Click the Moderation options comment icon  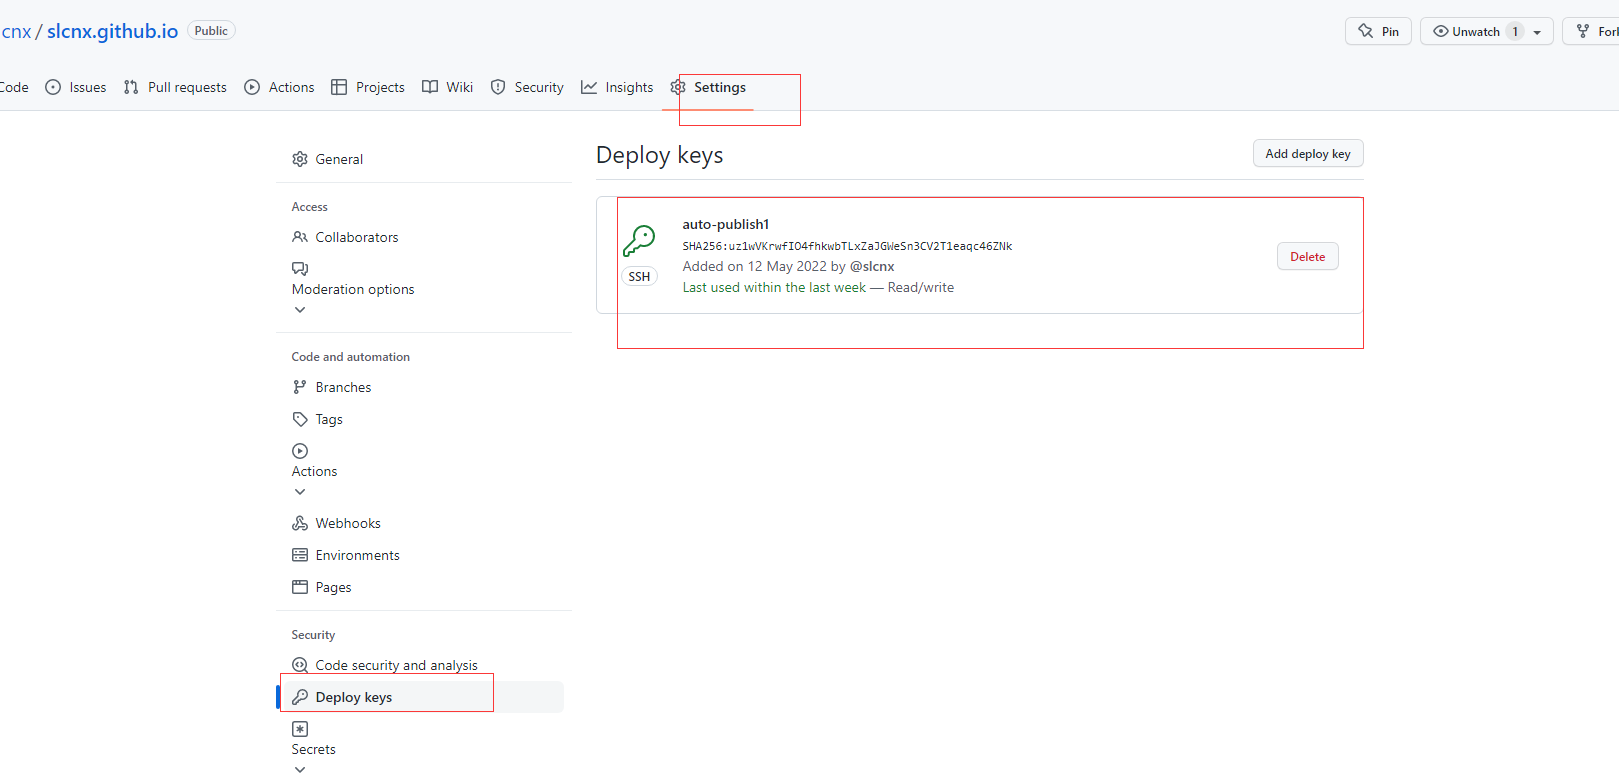300,269
